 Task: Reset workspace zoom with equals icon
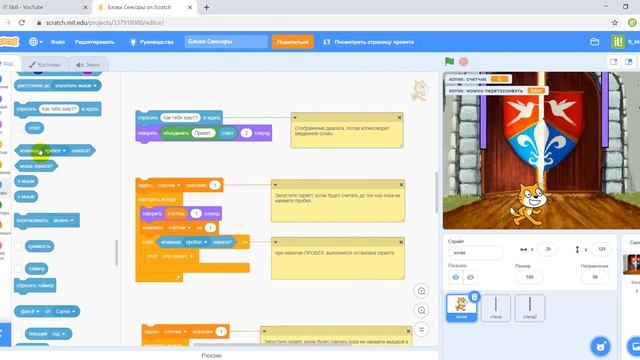tap(421, 329)
